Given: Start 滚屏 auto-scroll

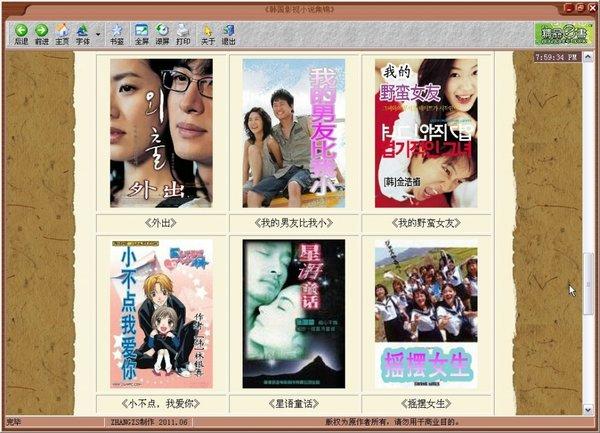Looking at the screenshot, I should tap(162, 34).
